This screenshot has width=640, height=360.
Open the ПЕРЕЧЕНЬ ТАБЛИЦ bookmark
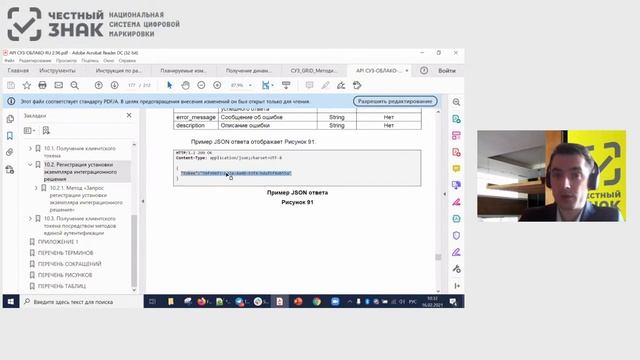click(62, 286)
